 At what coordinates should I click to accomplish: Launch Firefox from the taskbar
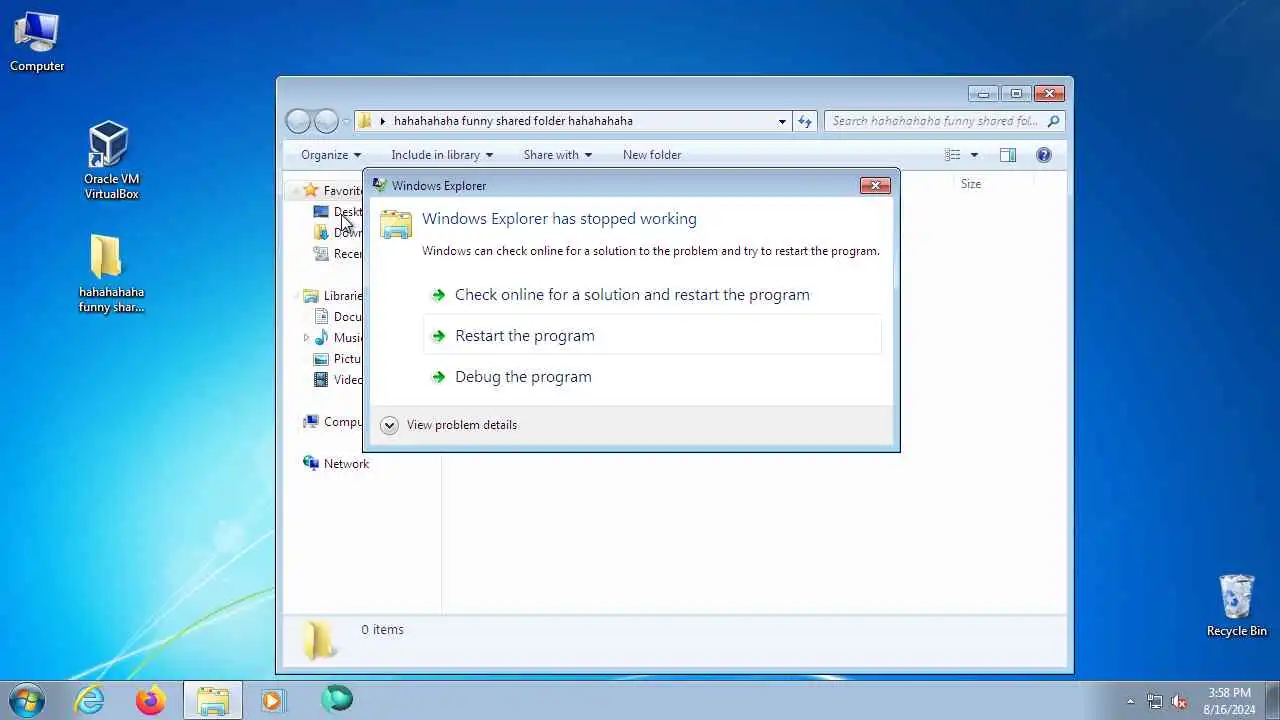pyautogui.click(x=151, y=700)
